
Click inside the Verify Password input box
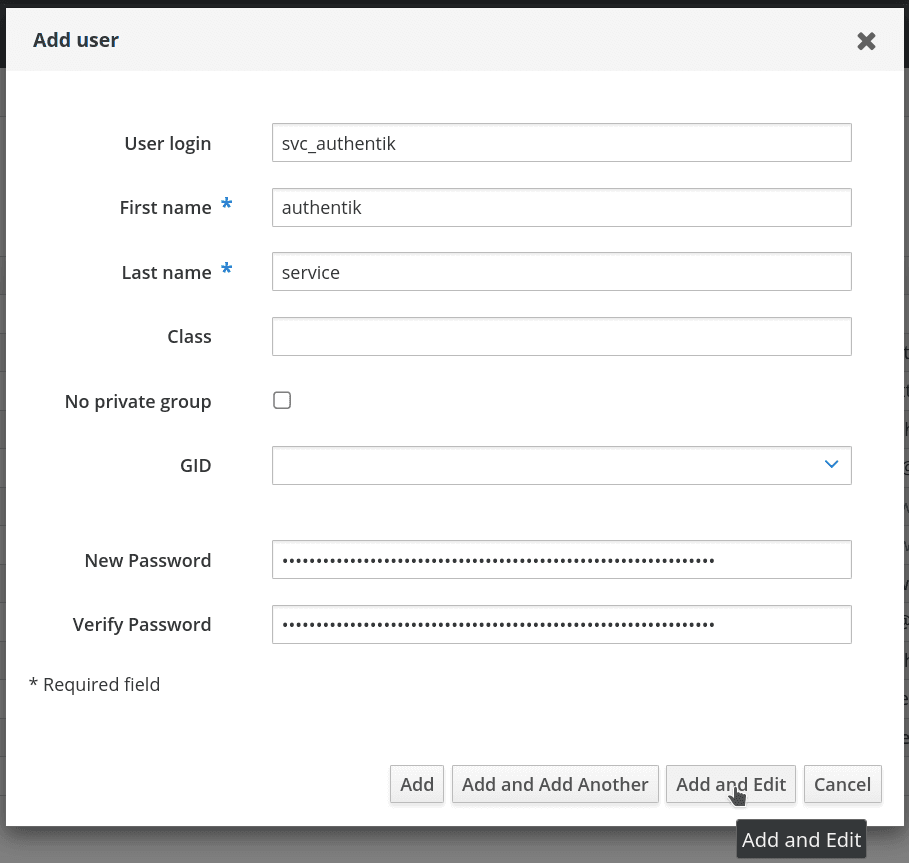561,625
